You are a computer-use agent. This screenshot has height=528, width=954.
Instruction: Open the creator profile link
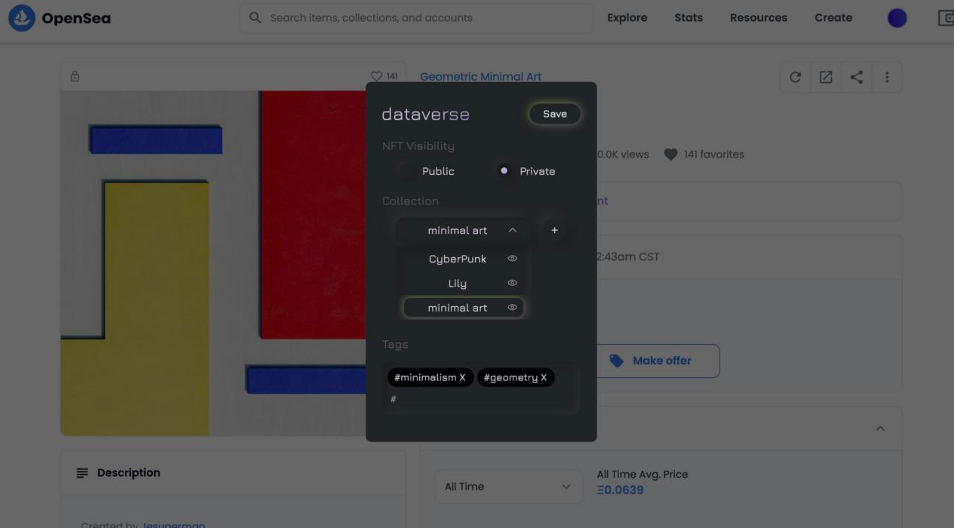point(173,524)
